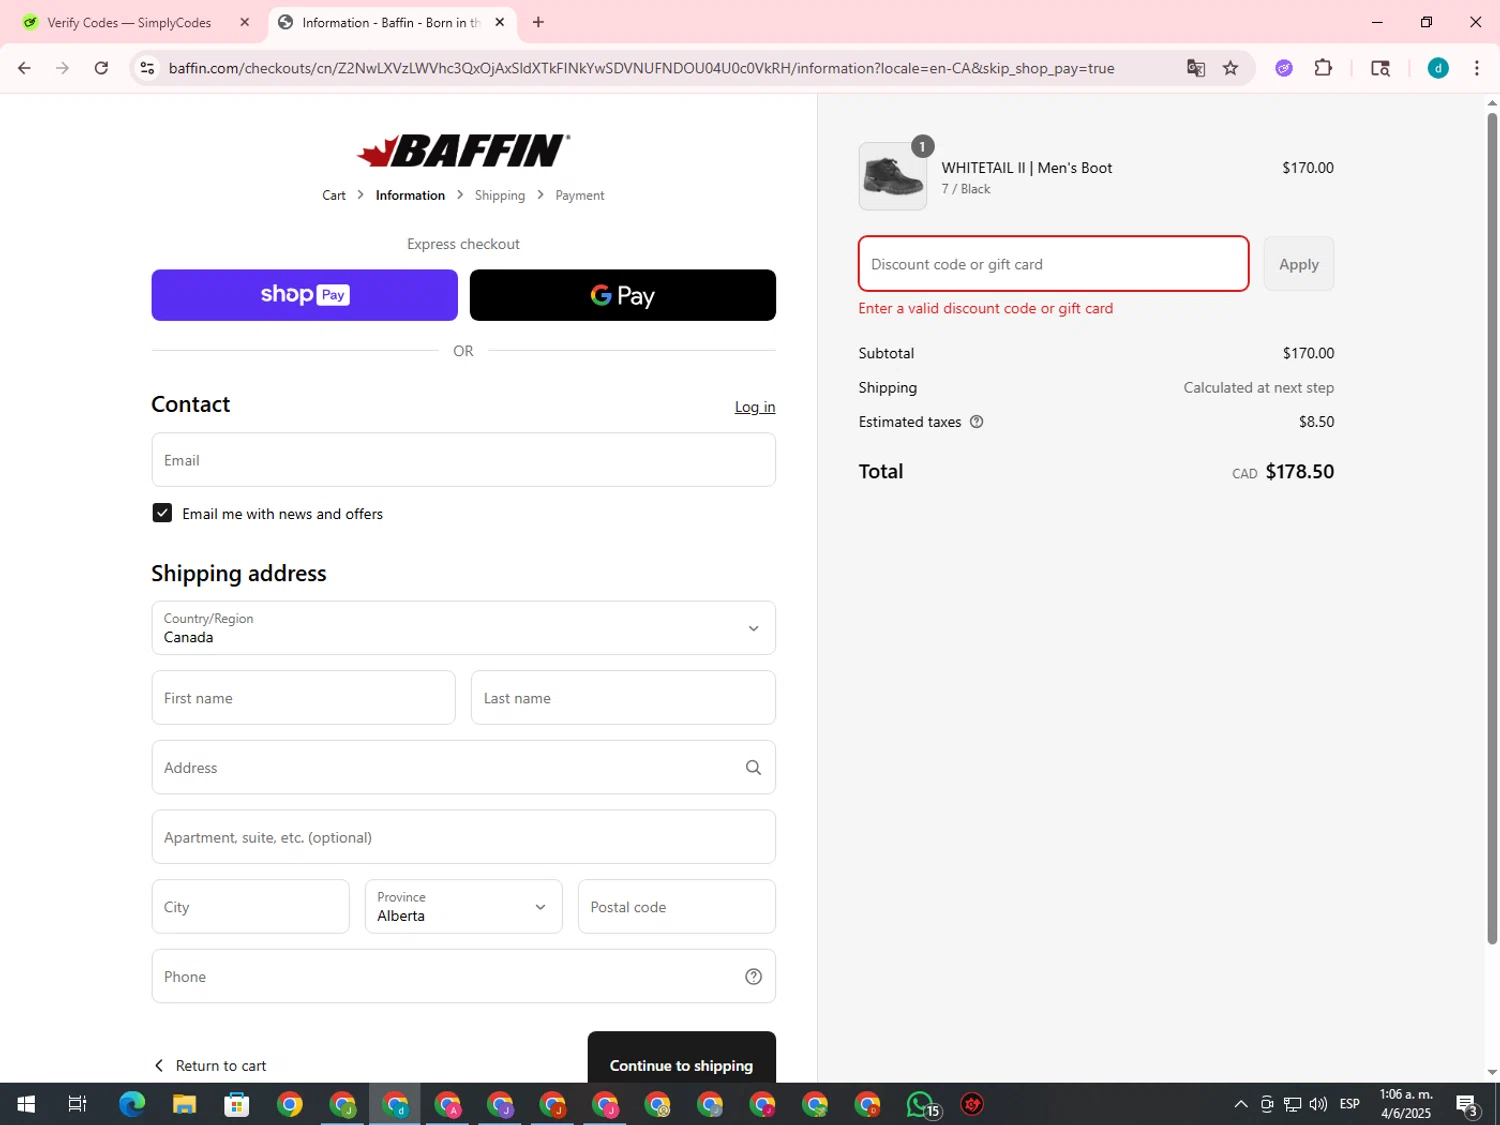Click the Last name field

(x=623, y=698)
